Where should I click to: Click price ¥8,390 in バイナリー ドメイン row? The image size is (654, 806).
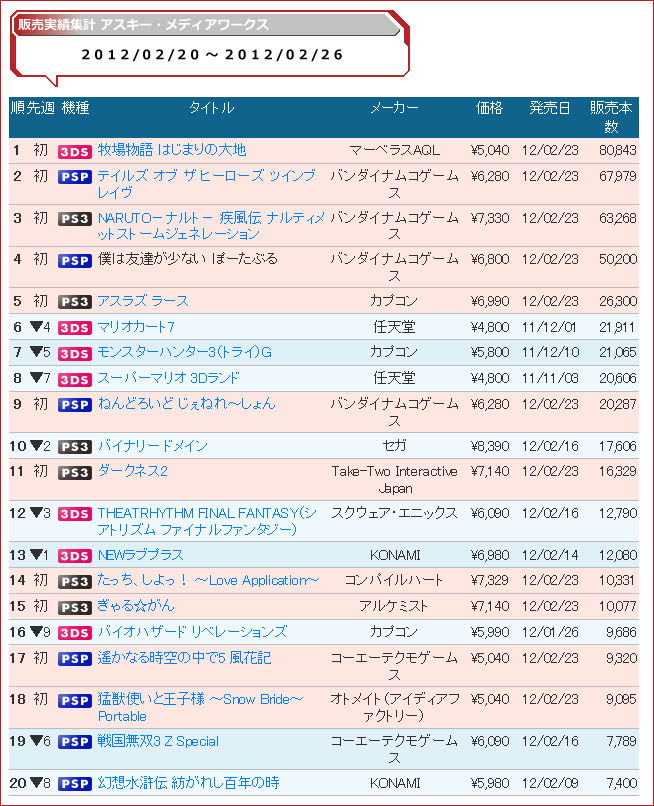pyautogui.click(x=489, y=446)
